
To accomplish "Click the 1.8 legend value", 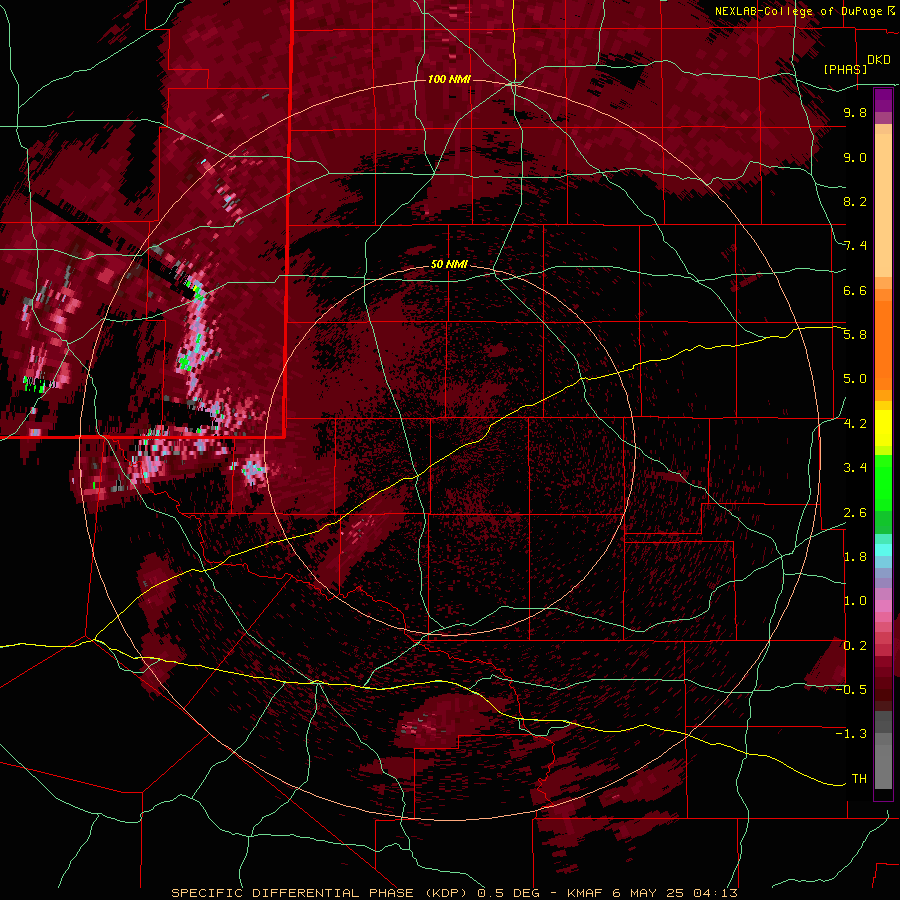I will coord(855,557).
